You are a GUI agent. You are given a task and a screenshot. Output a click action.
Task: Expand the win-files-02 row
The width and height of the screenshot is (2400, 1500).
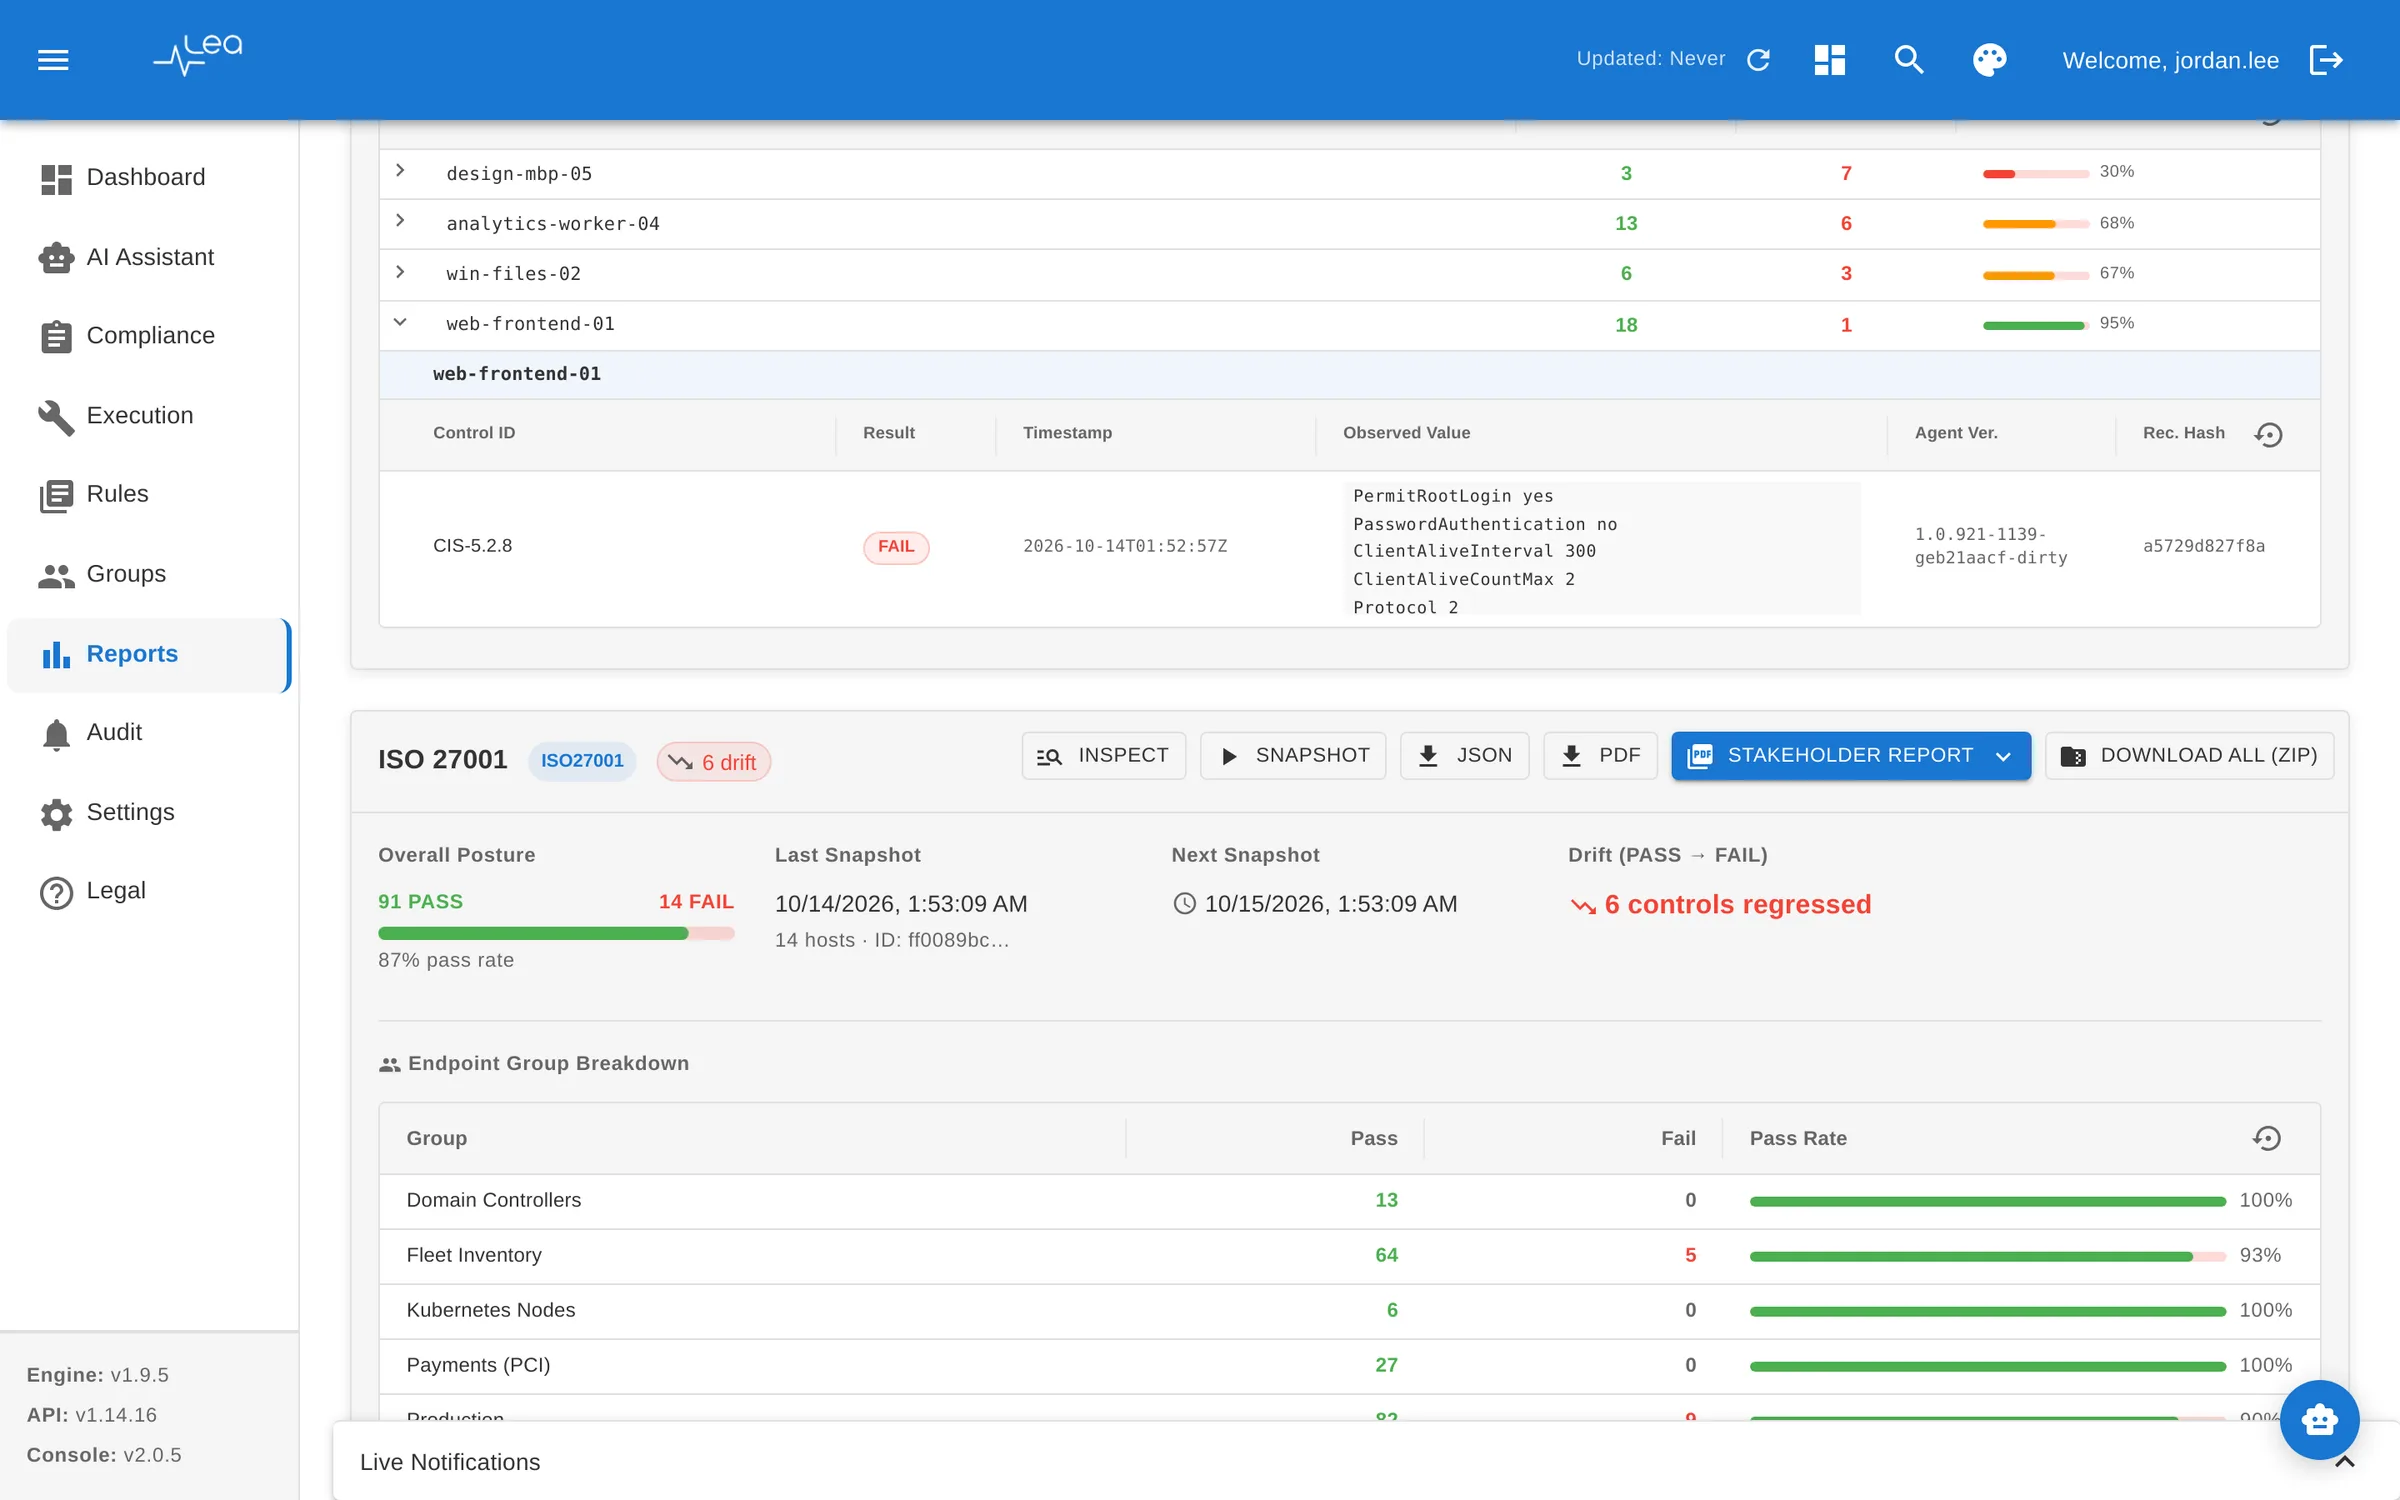coord(400,272)
